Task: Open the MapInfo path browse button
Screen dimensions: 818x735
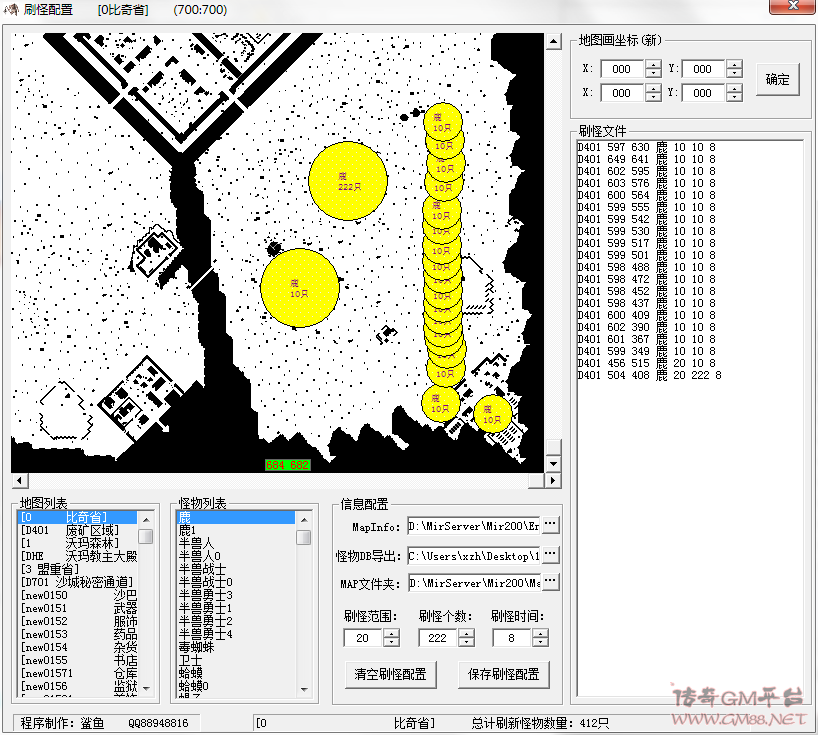Action: (x=551, y=525)
